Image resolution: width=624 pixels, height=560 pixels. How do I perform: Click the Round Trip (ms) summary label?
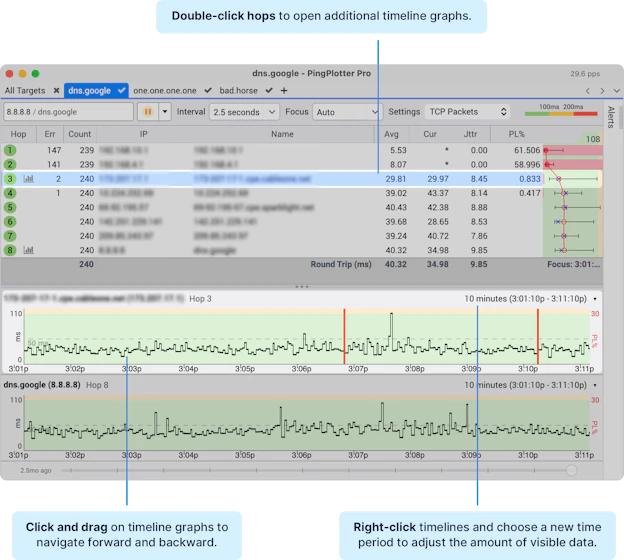[x=341, y=264]
